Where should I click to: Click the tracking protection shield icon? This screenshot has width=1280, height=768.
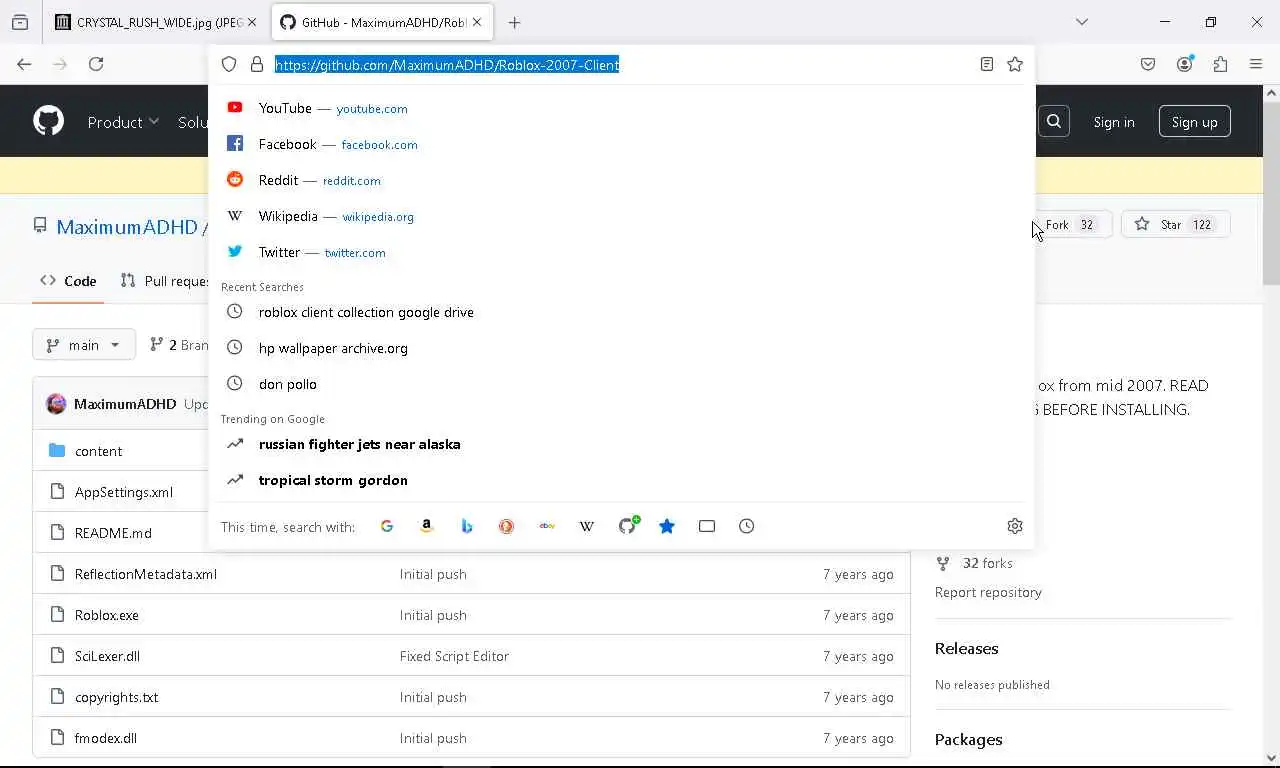(x=229, y=64)
